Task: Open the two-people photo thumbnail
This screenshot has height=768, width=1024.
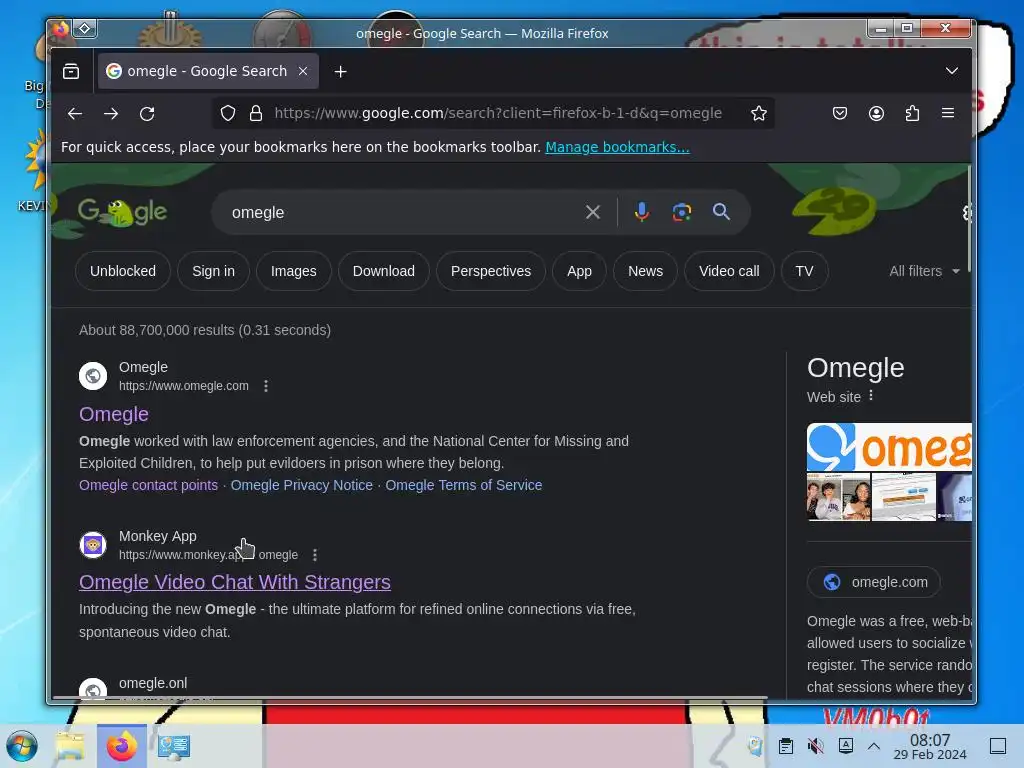Action: tap(839, 498)
